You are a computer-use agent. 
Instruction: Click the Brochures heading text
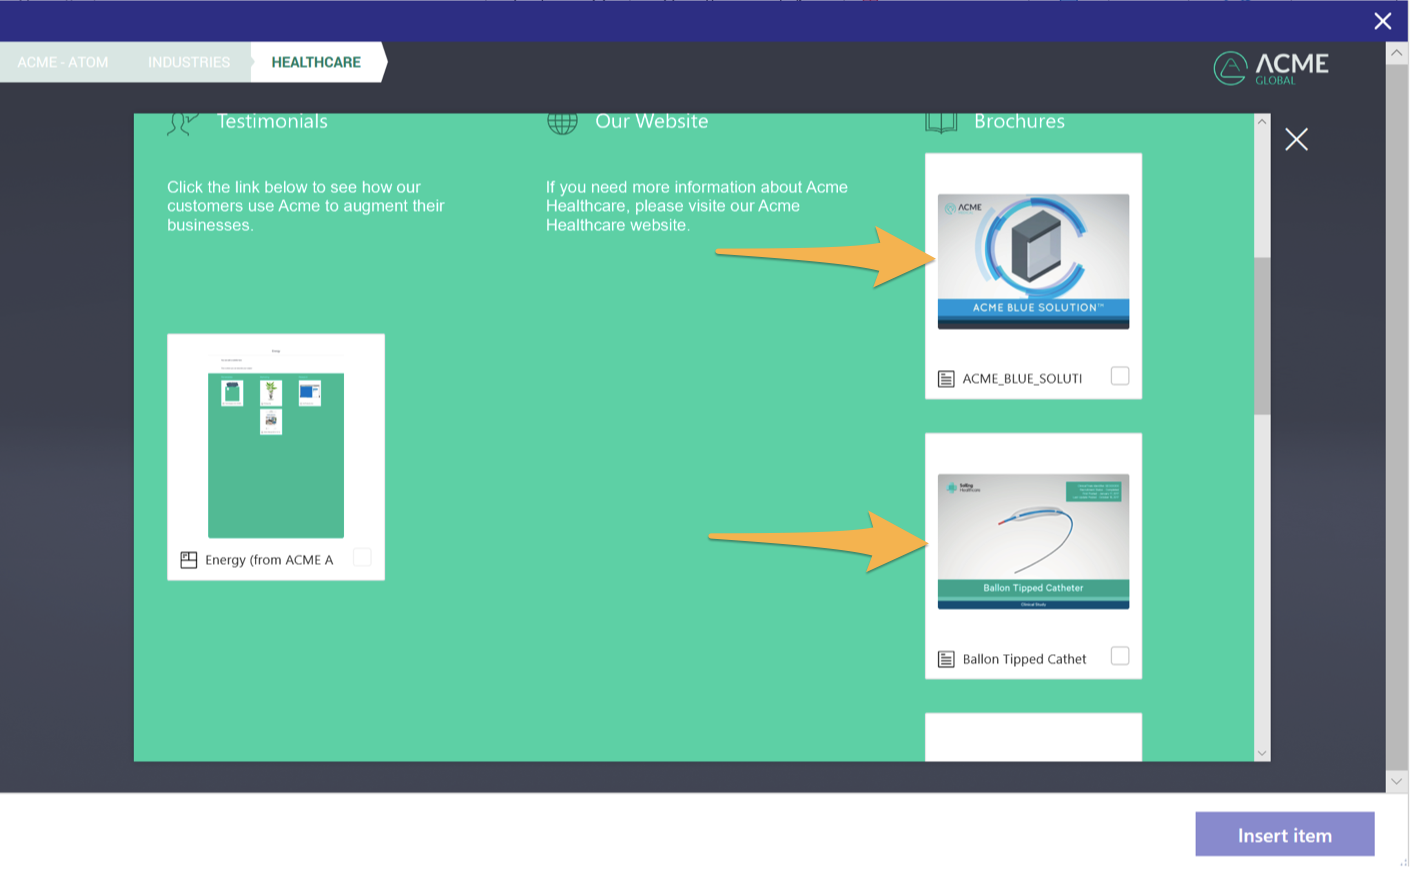pyautogui.click(x=1019, y=122)
